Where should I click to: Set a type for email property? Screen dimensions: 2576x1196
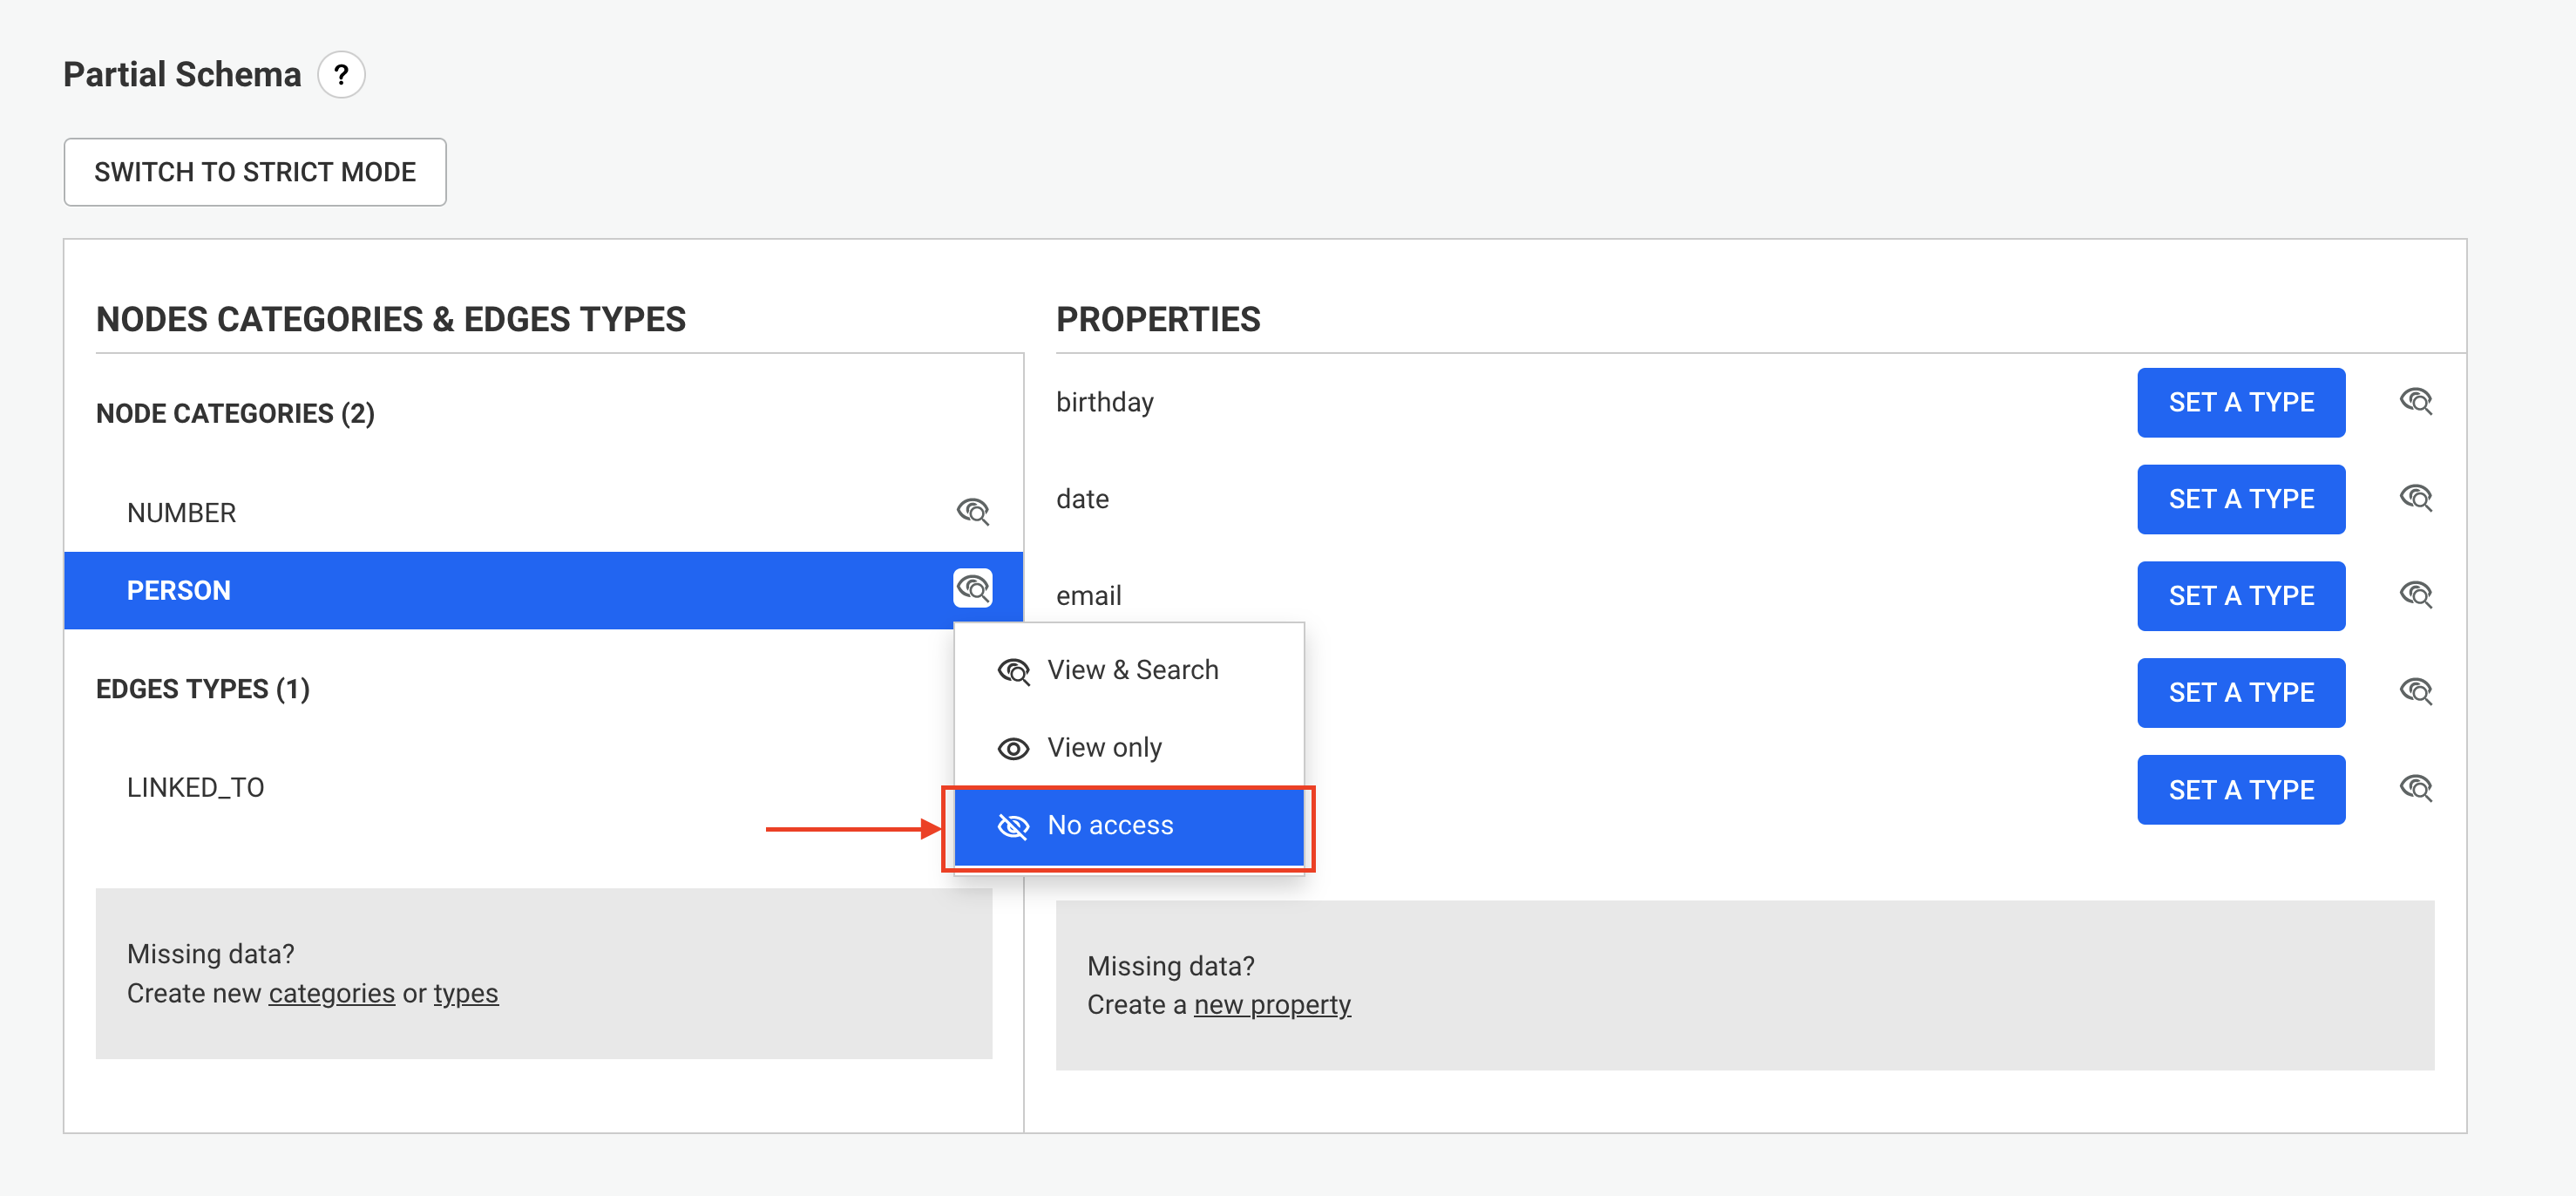(2240, 596)
